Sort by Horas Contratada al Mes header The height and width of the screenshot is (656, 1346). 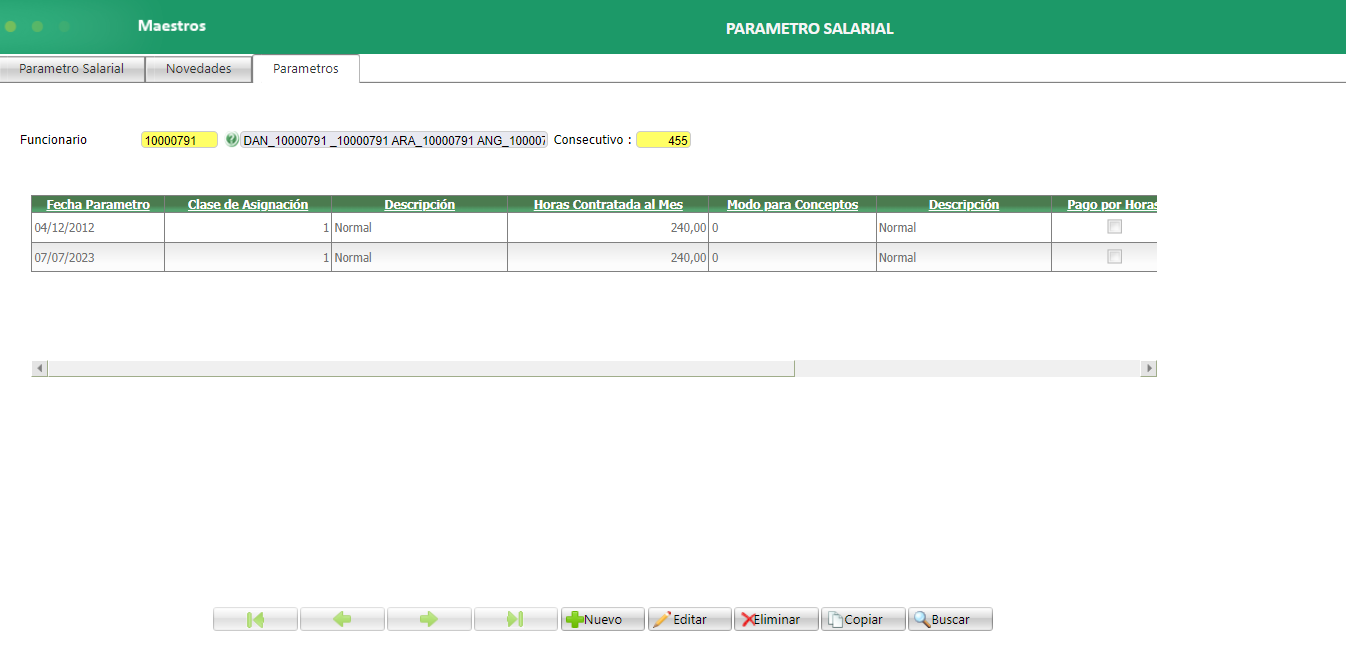click(608, 205)
